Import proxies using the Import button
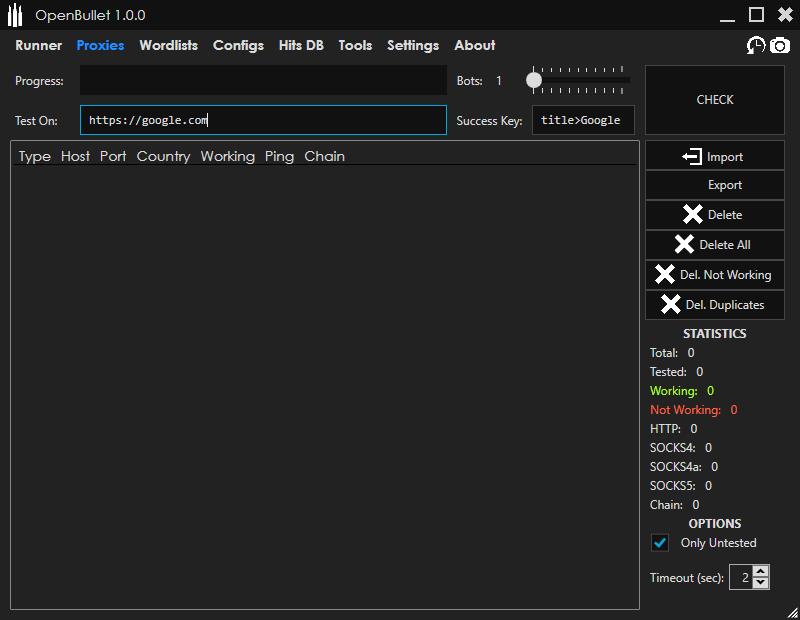 (714, 156)
